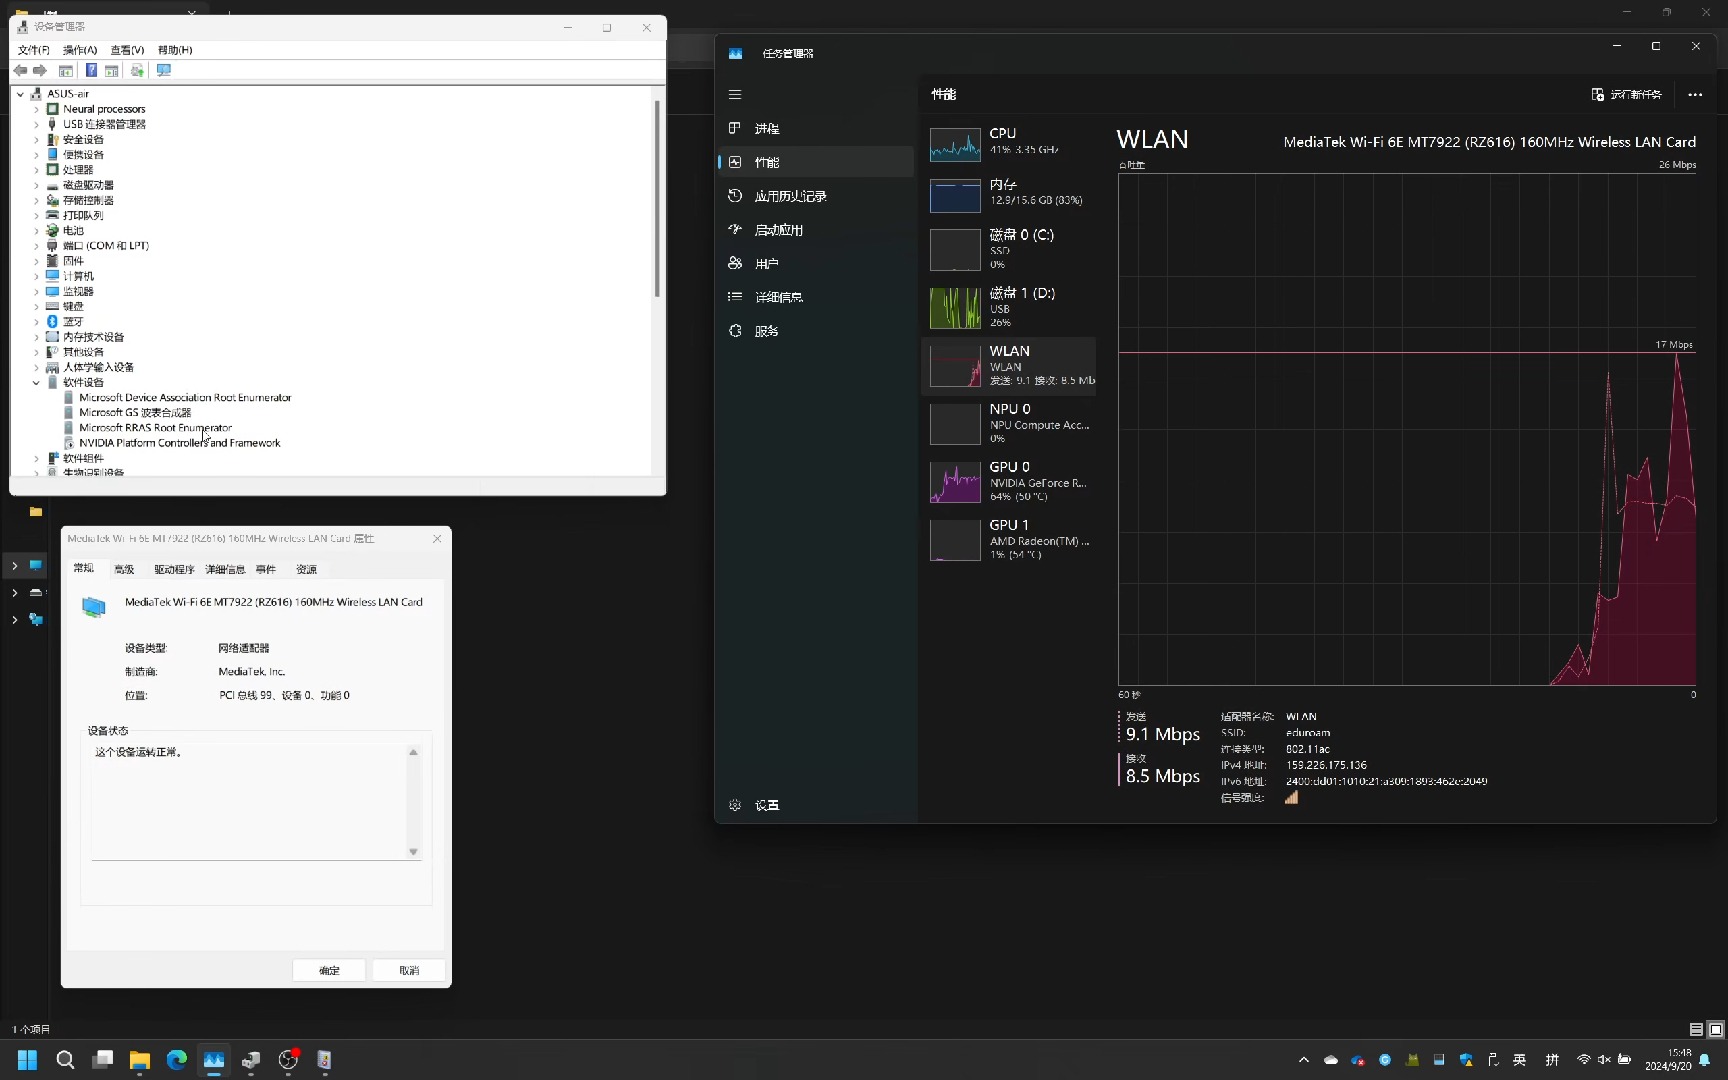
Task: Switch to 高级 tab in properties dialog
Action: click(x=124, y=569)
